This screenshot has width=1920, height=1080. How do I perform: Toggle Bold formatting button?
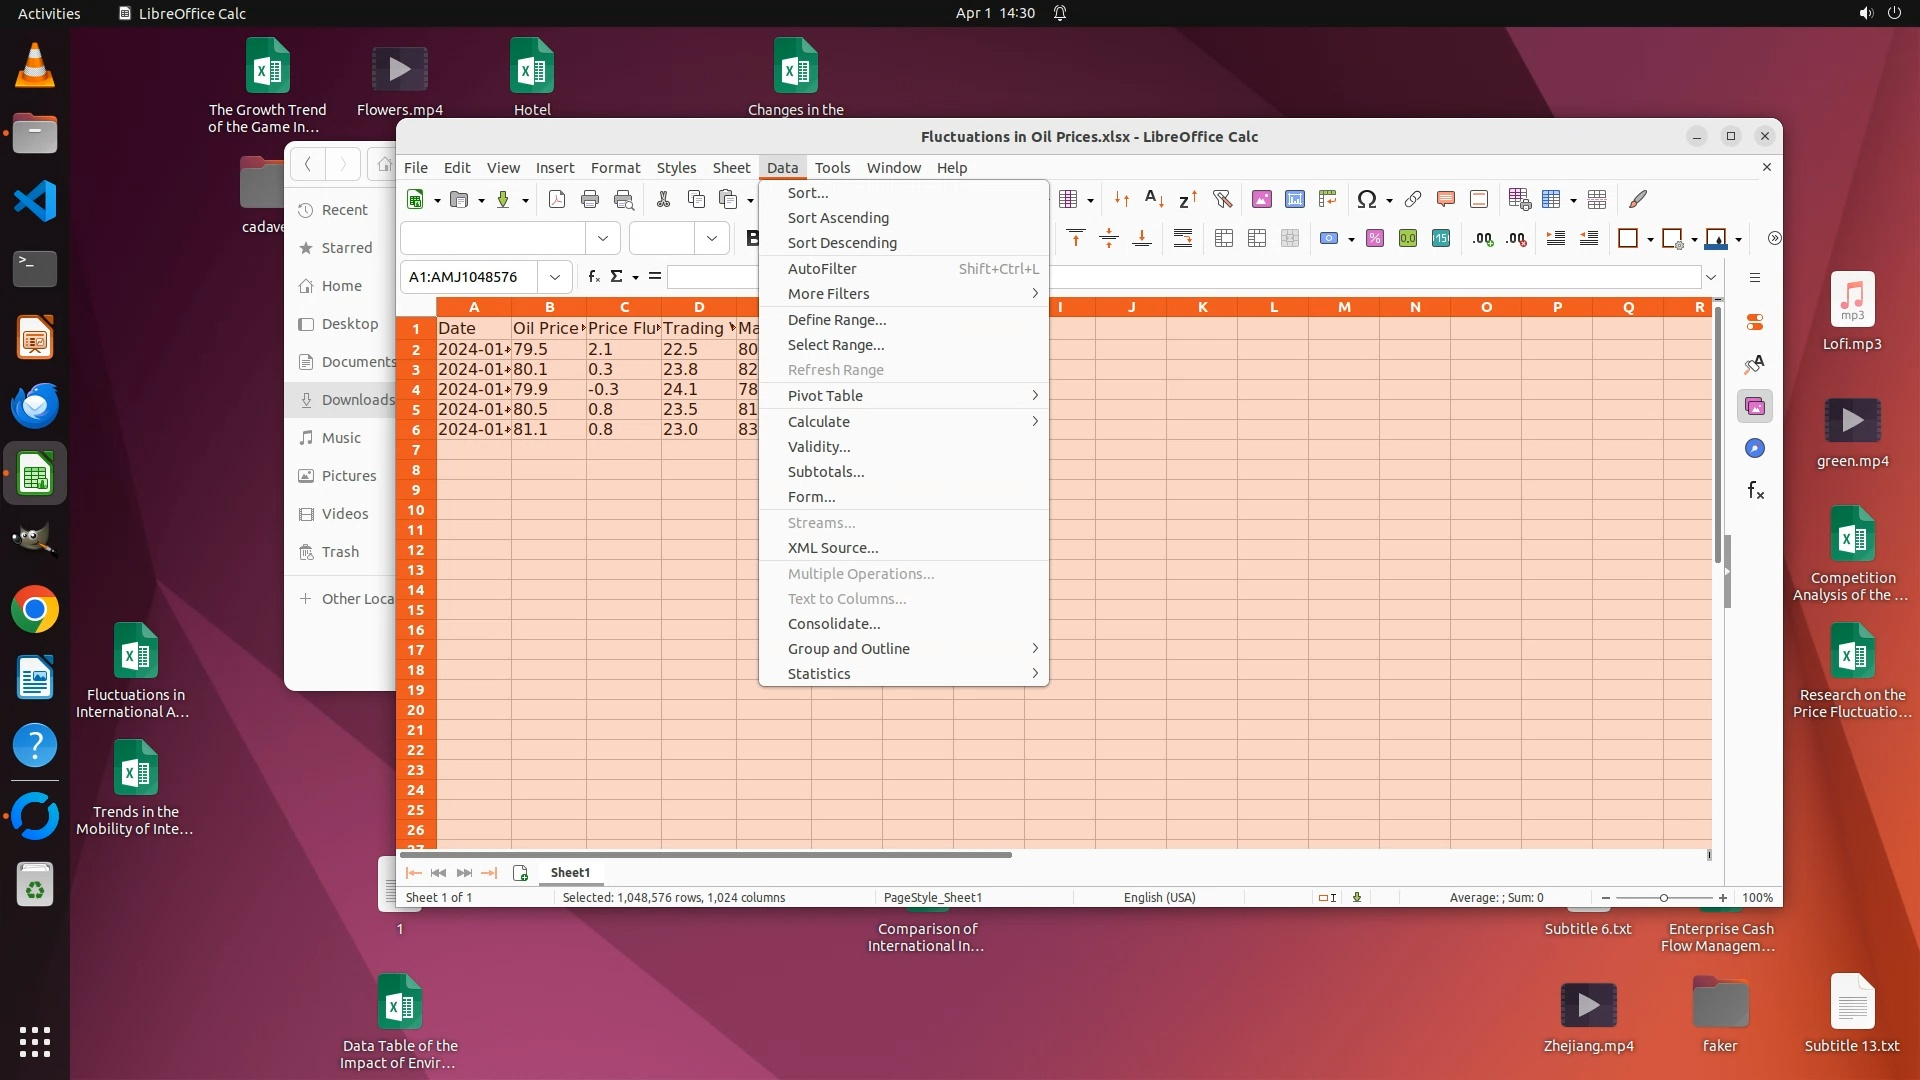[752, 238]
